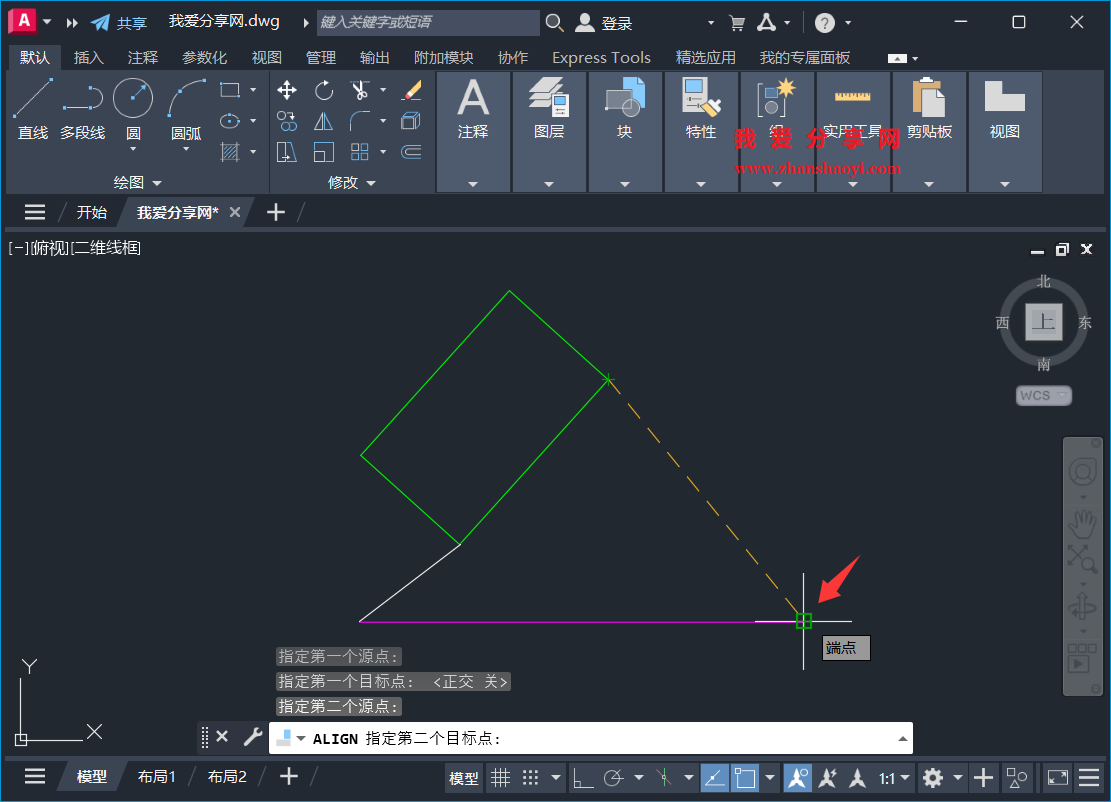Expand the 绘图 panel at its bottom arrow
Screen dimensions: 1111x802
pyautogui.click(x=157, y=182)
